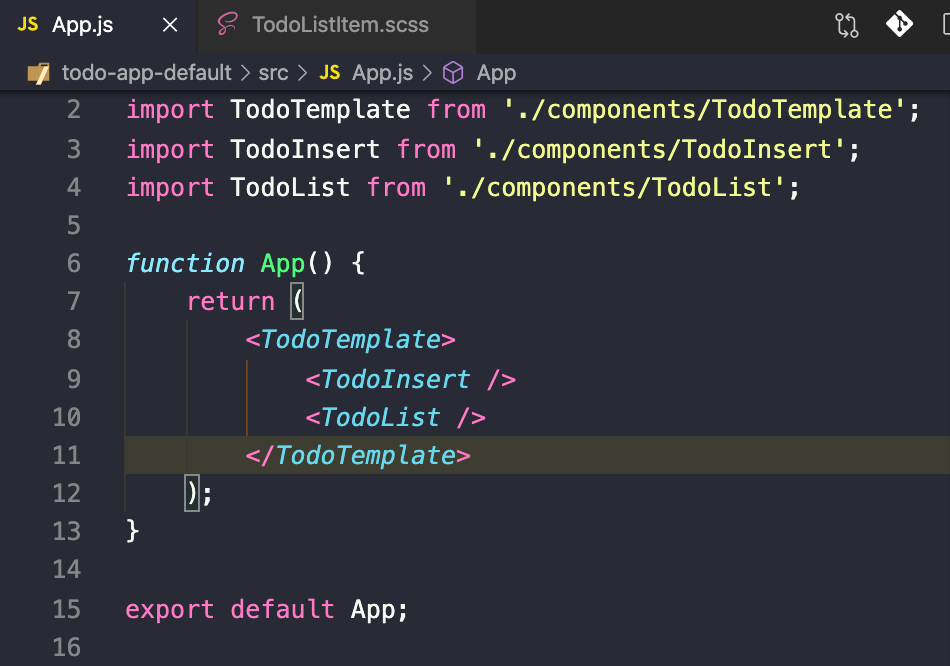Click the JS icon in the breadcrumb
This screenshot has height=666, width=950.
click(330, 73)
